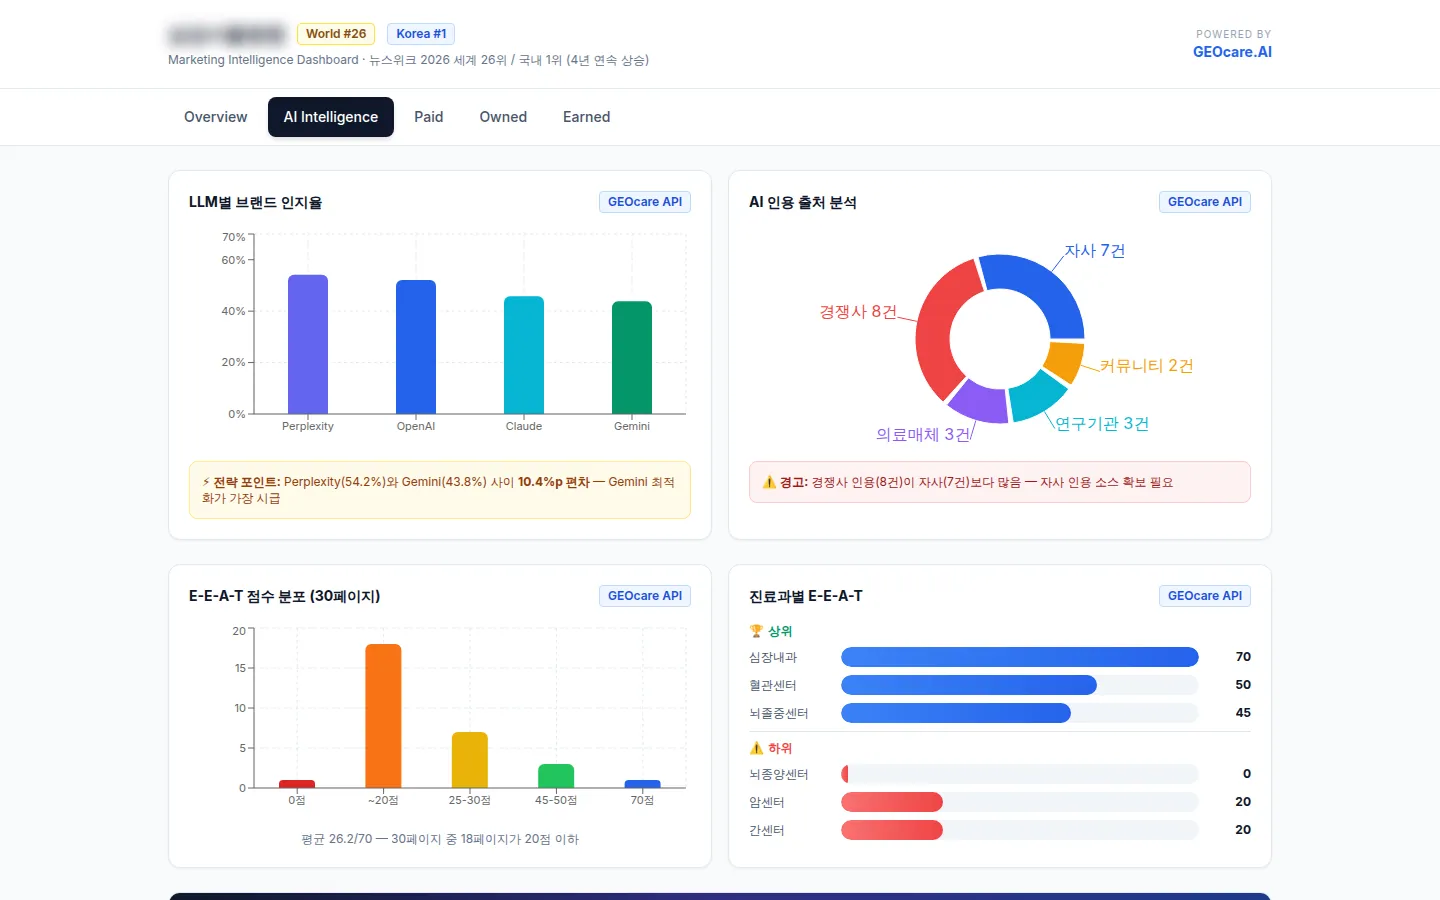Select the AI Intelligence tab

331,117
